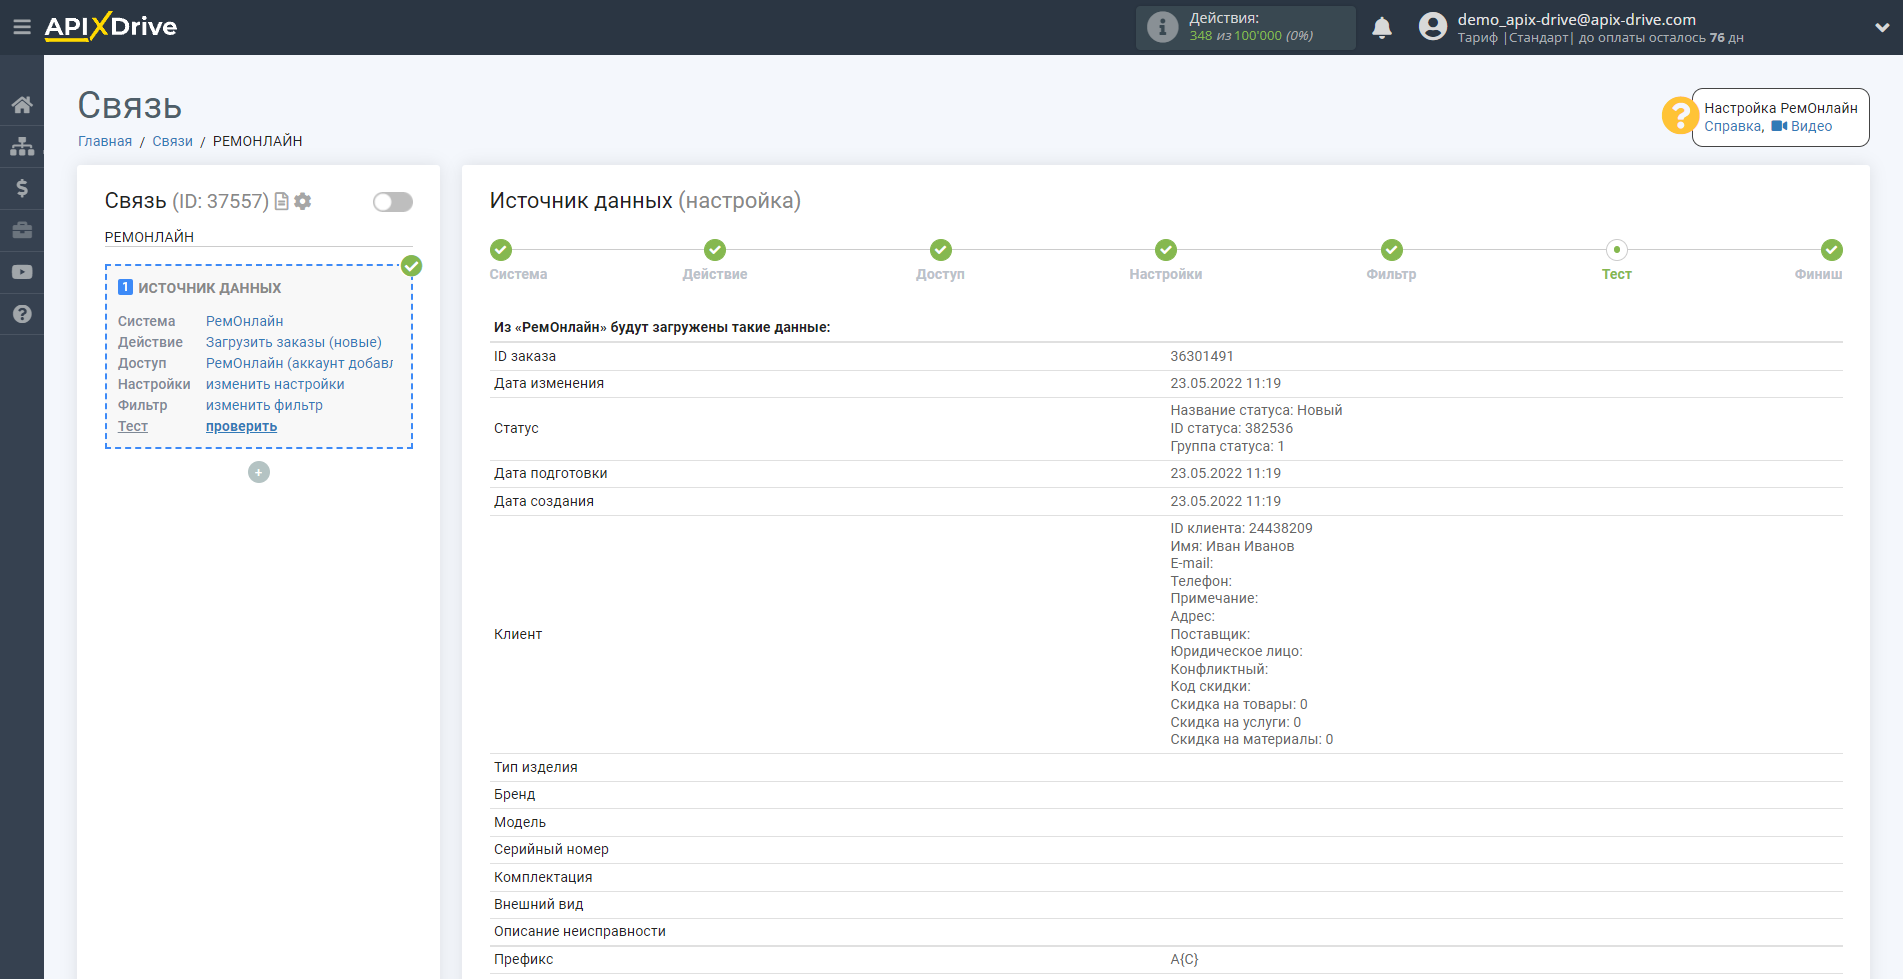Open the notifications bell
This screenshot has width=1903, height=979.
pos(1382,28)
